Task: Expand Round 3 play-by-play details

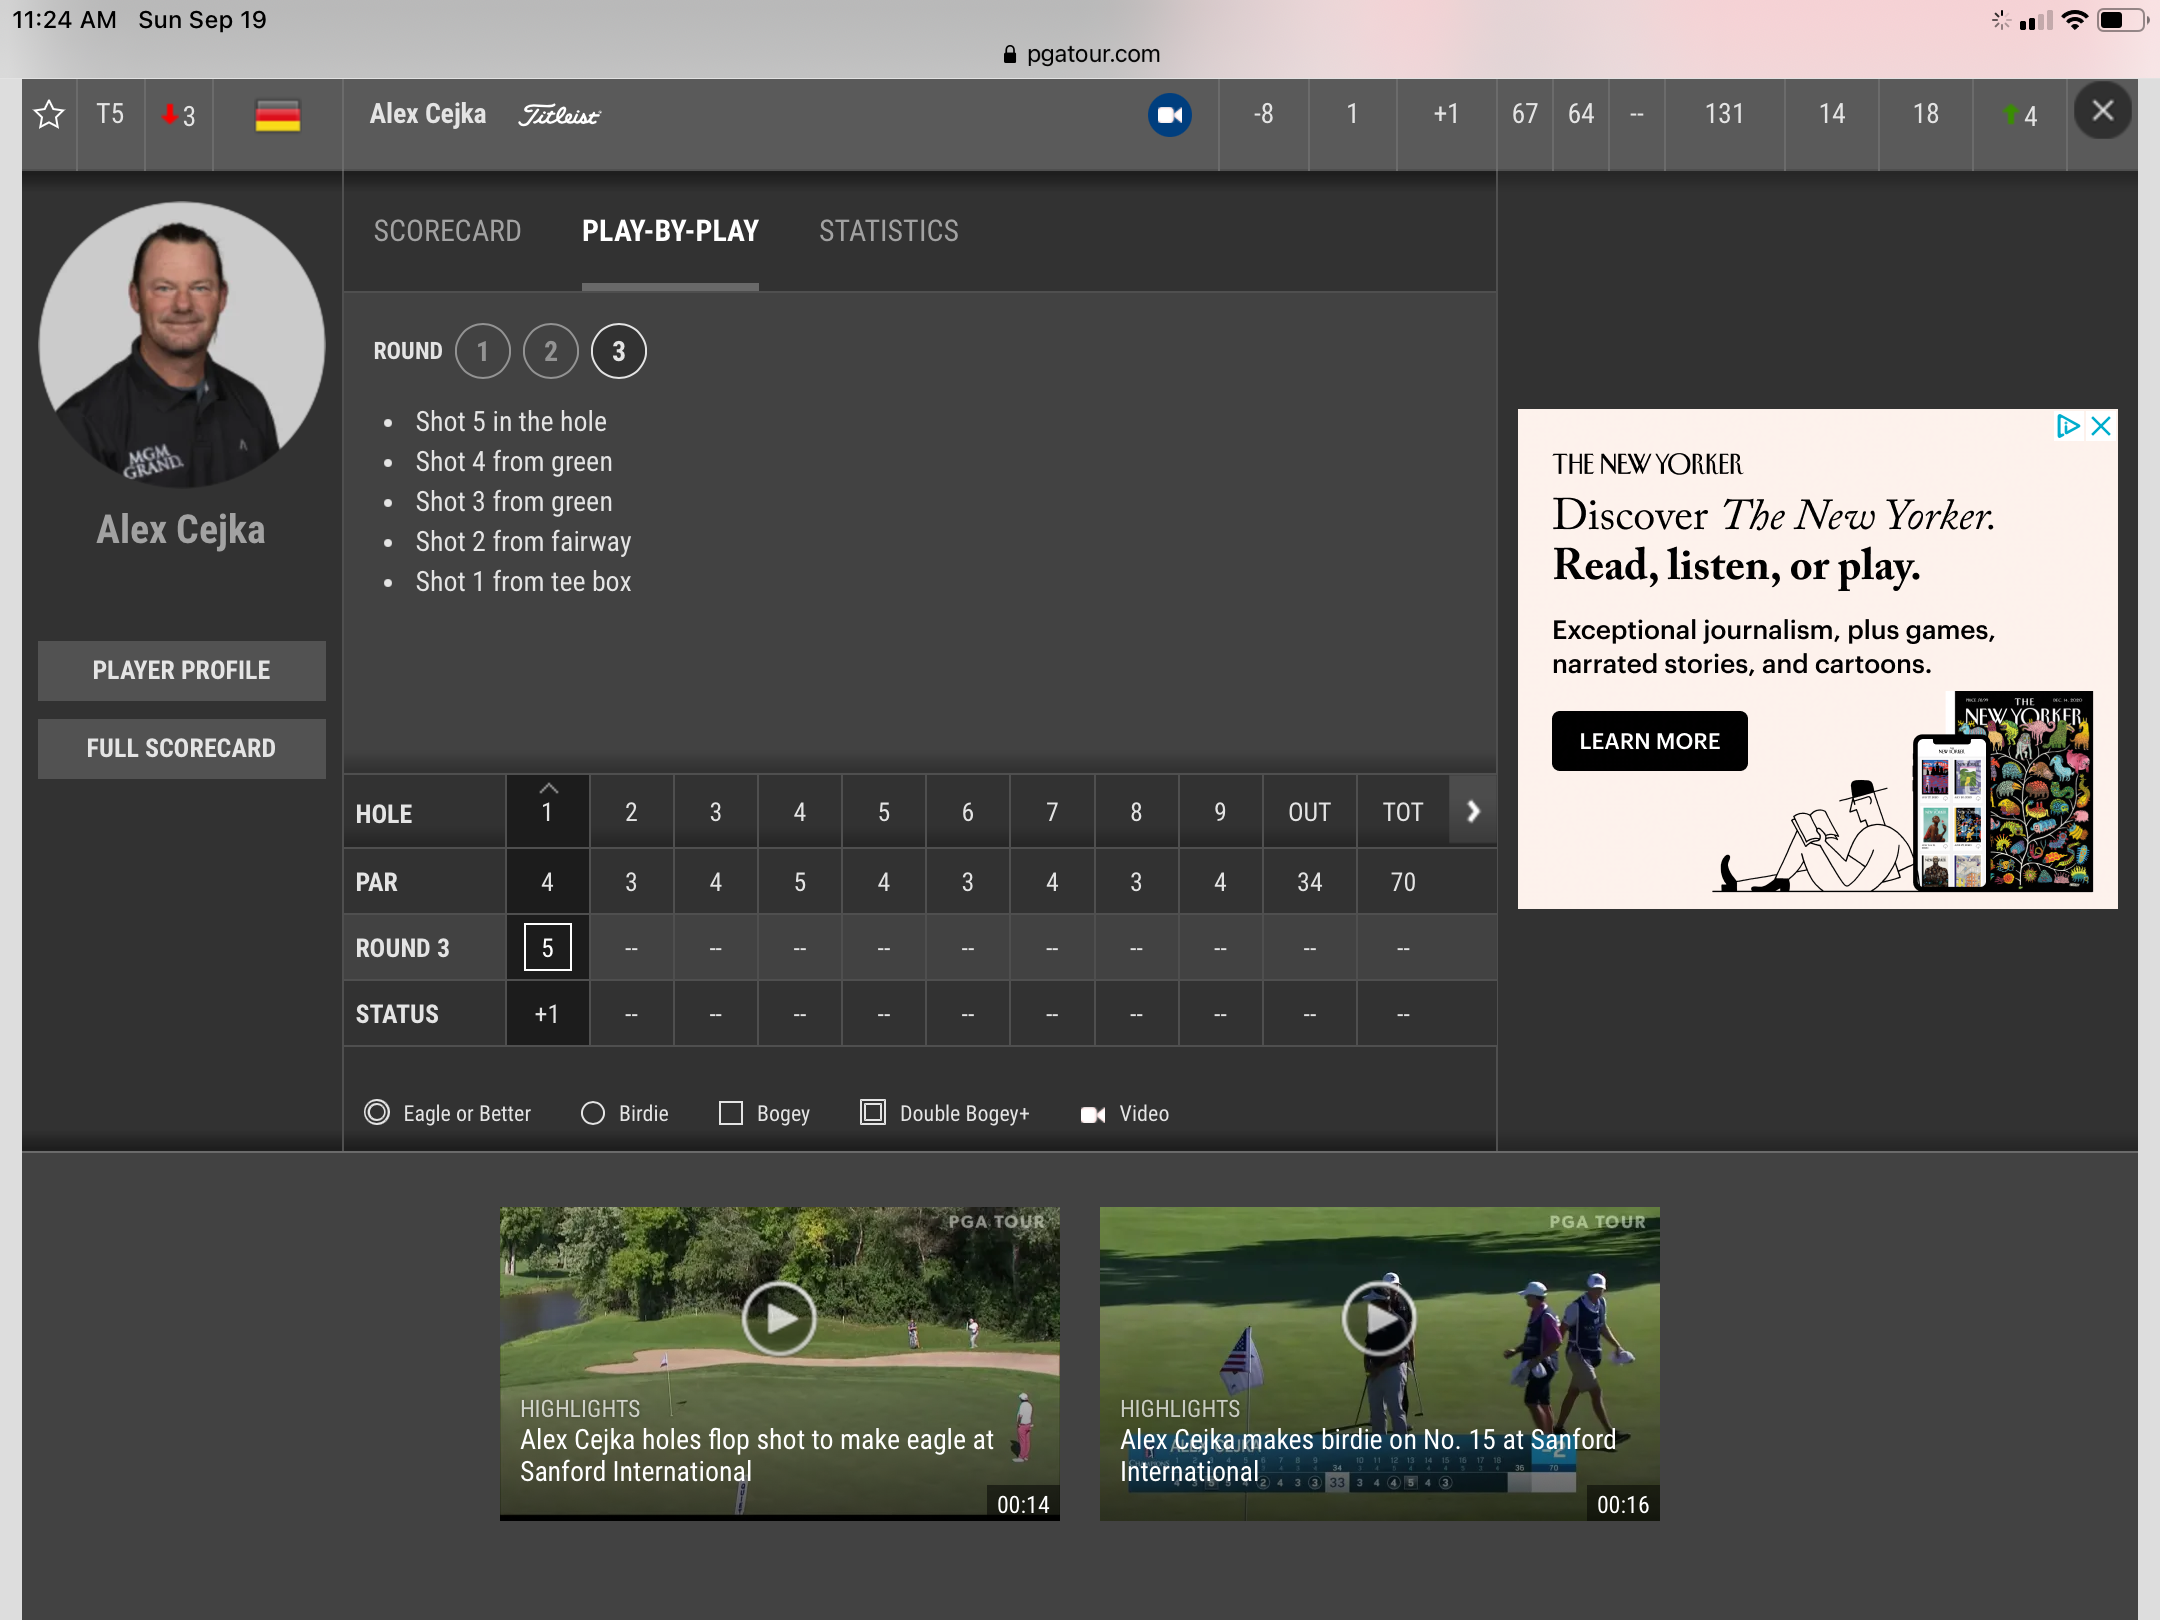Action: [617, 351]
